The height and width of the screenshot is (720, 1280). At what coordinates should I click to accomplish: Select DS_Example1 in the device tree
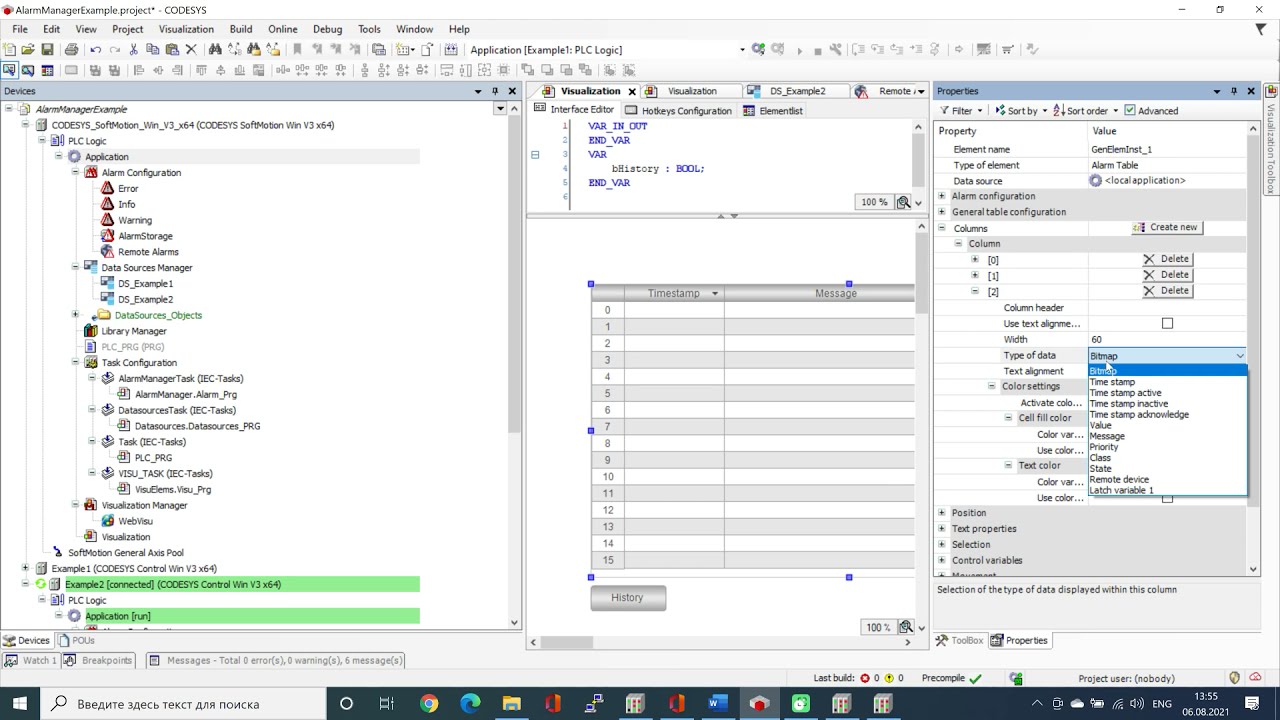[x=145, y=284]
